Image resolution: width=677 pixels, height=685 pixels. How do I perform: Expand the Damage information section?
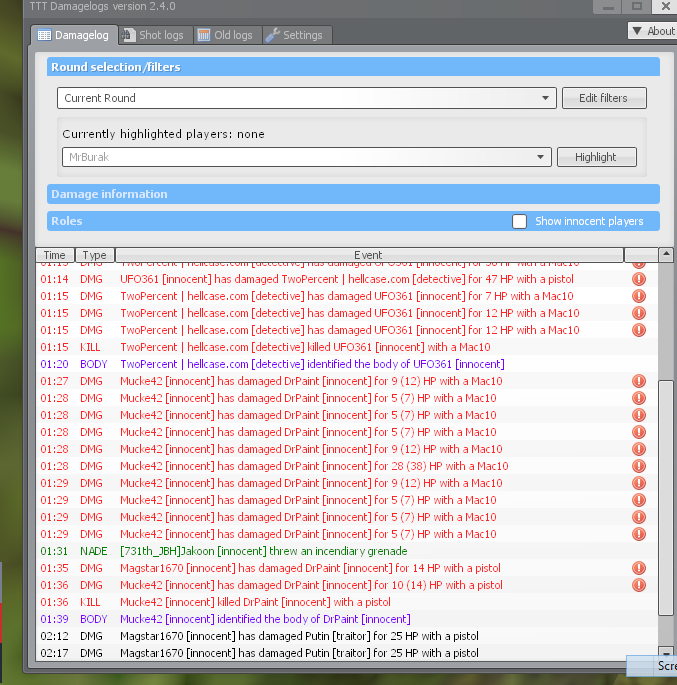[353, 194]
